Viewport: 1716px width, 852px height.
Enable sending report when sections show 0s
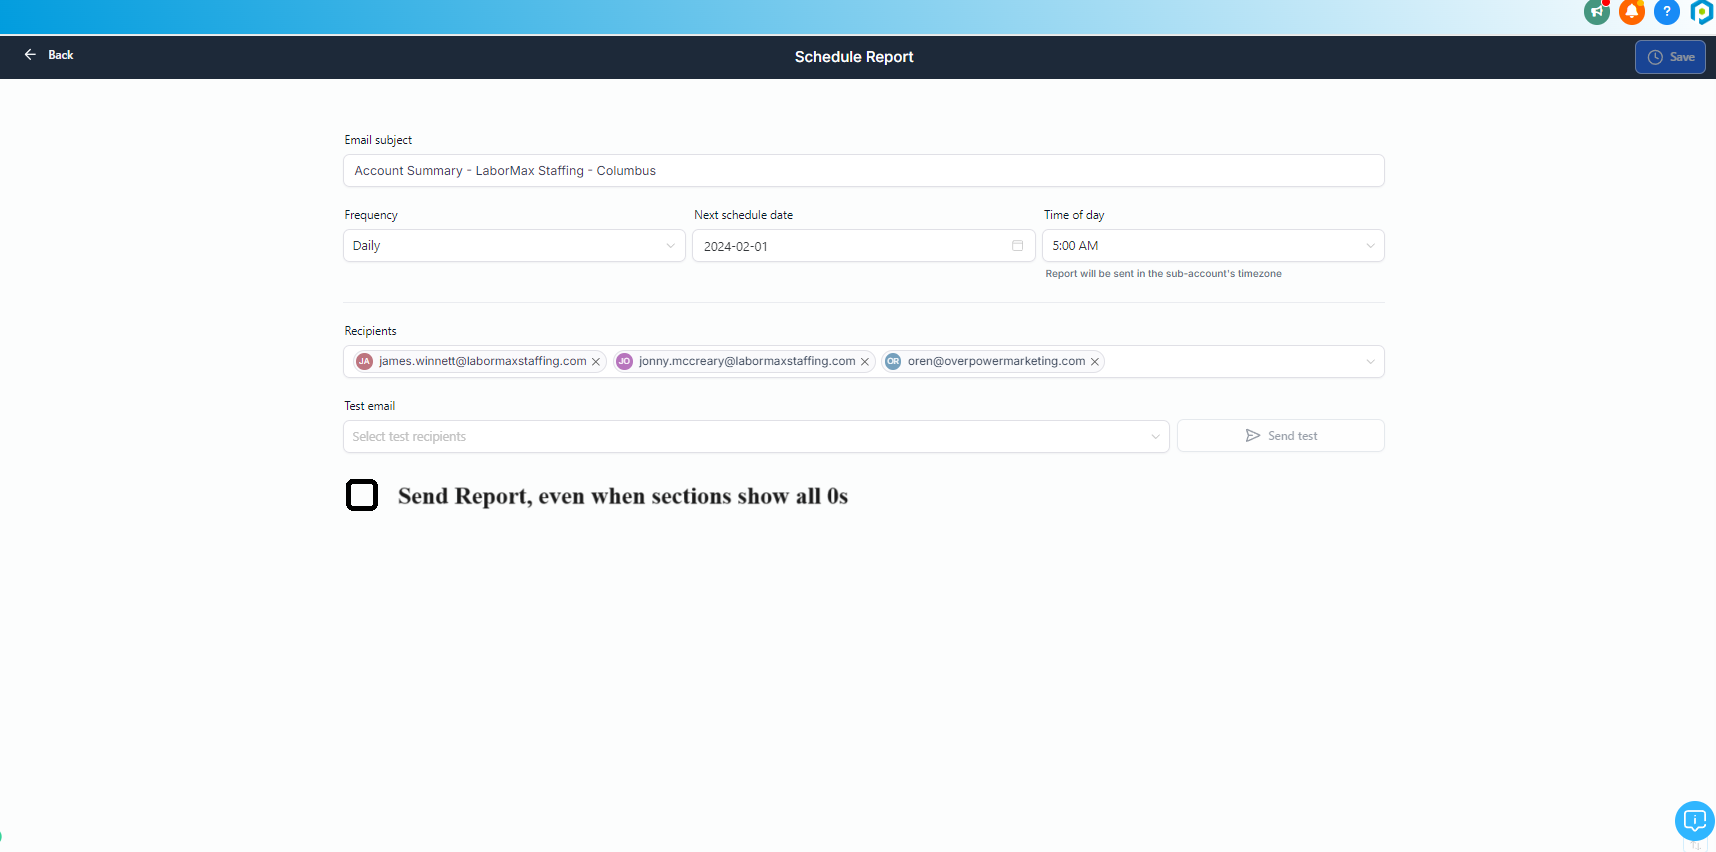(x=362, y=495)
